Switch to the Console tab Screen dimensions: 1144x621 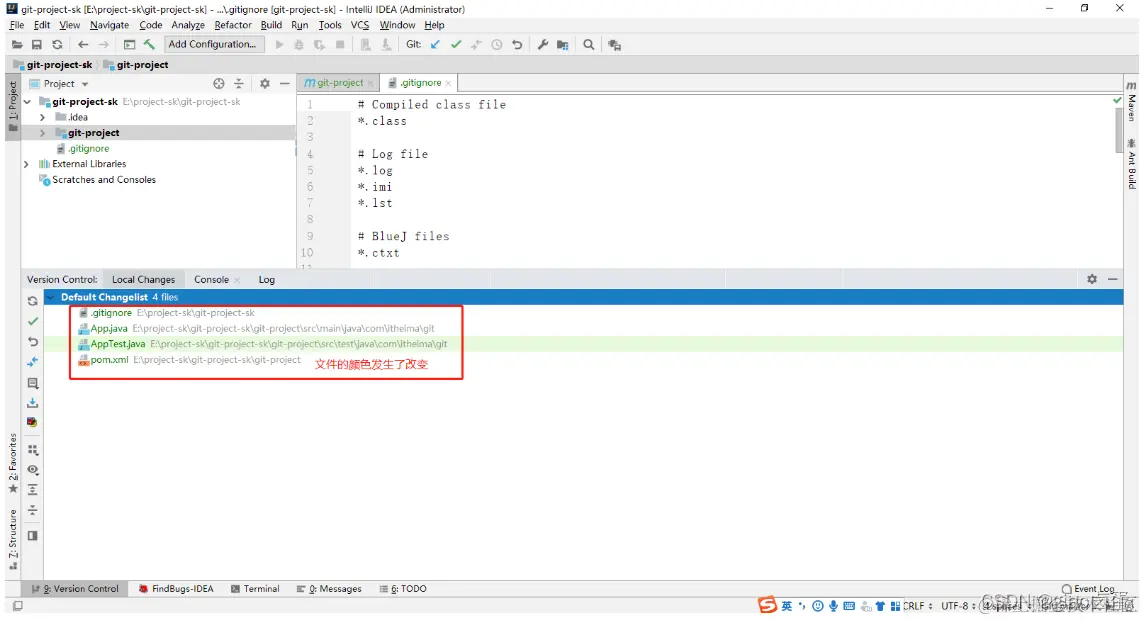coord(212,279)
